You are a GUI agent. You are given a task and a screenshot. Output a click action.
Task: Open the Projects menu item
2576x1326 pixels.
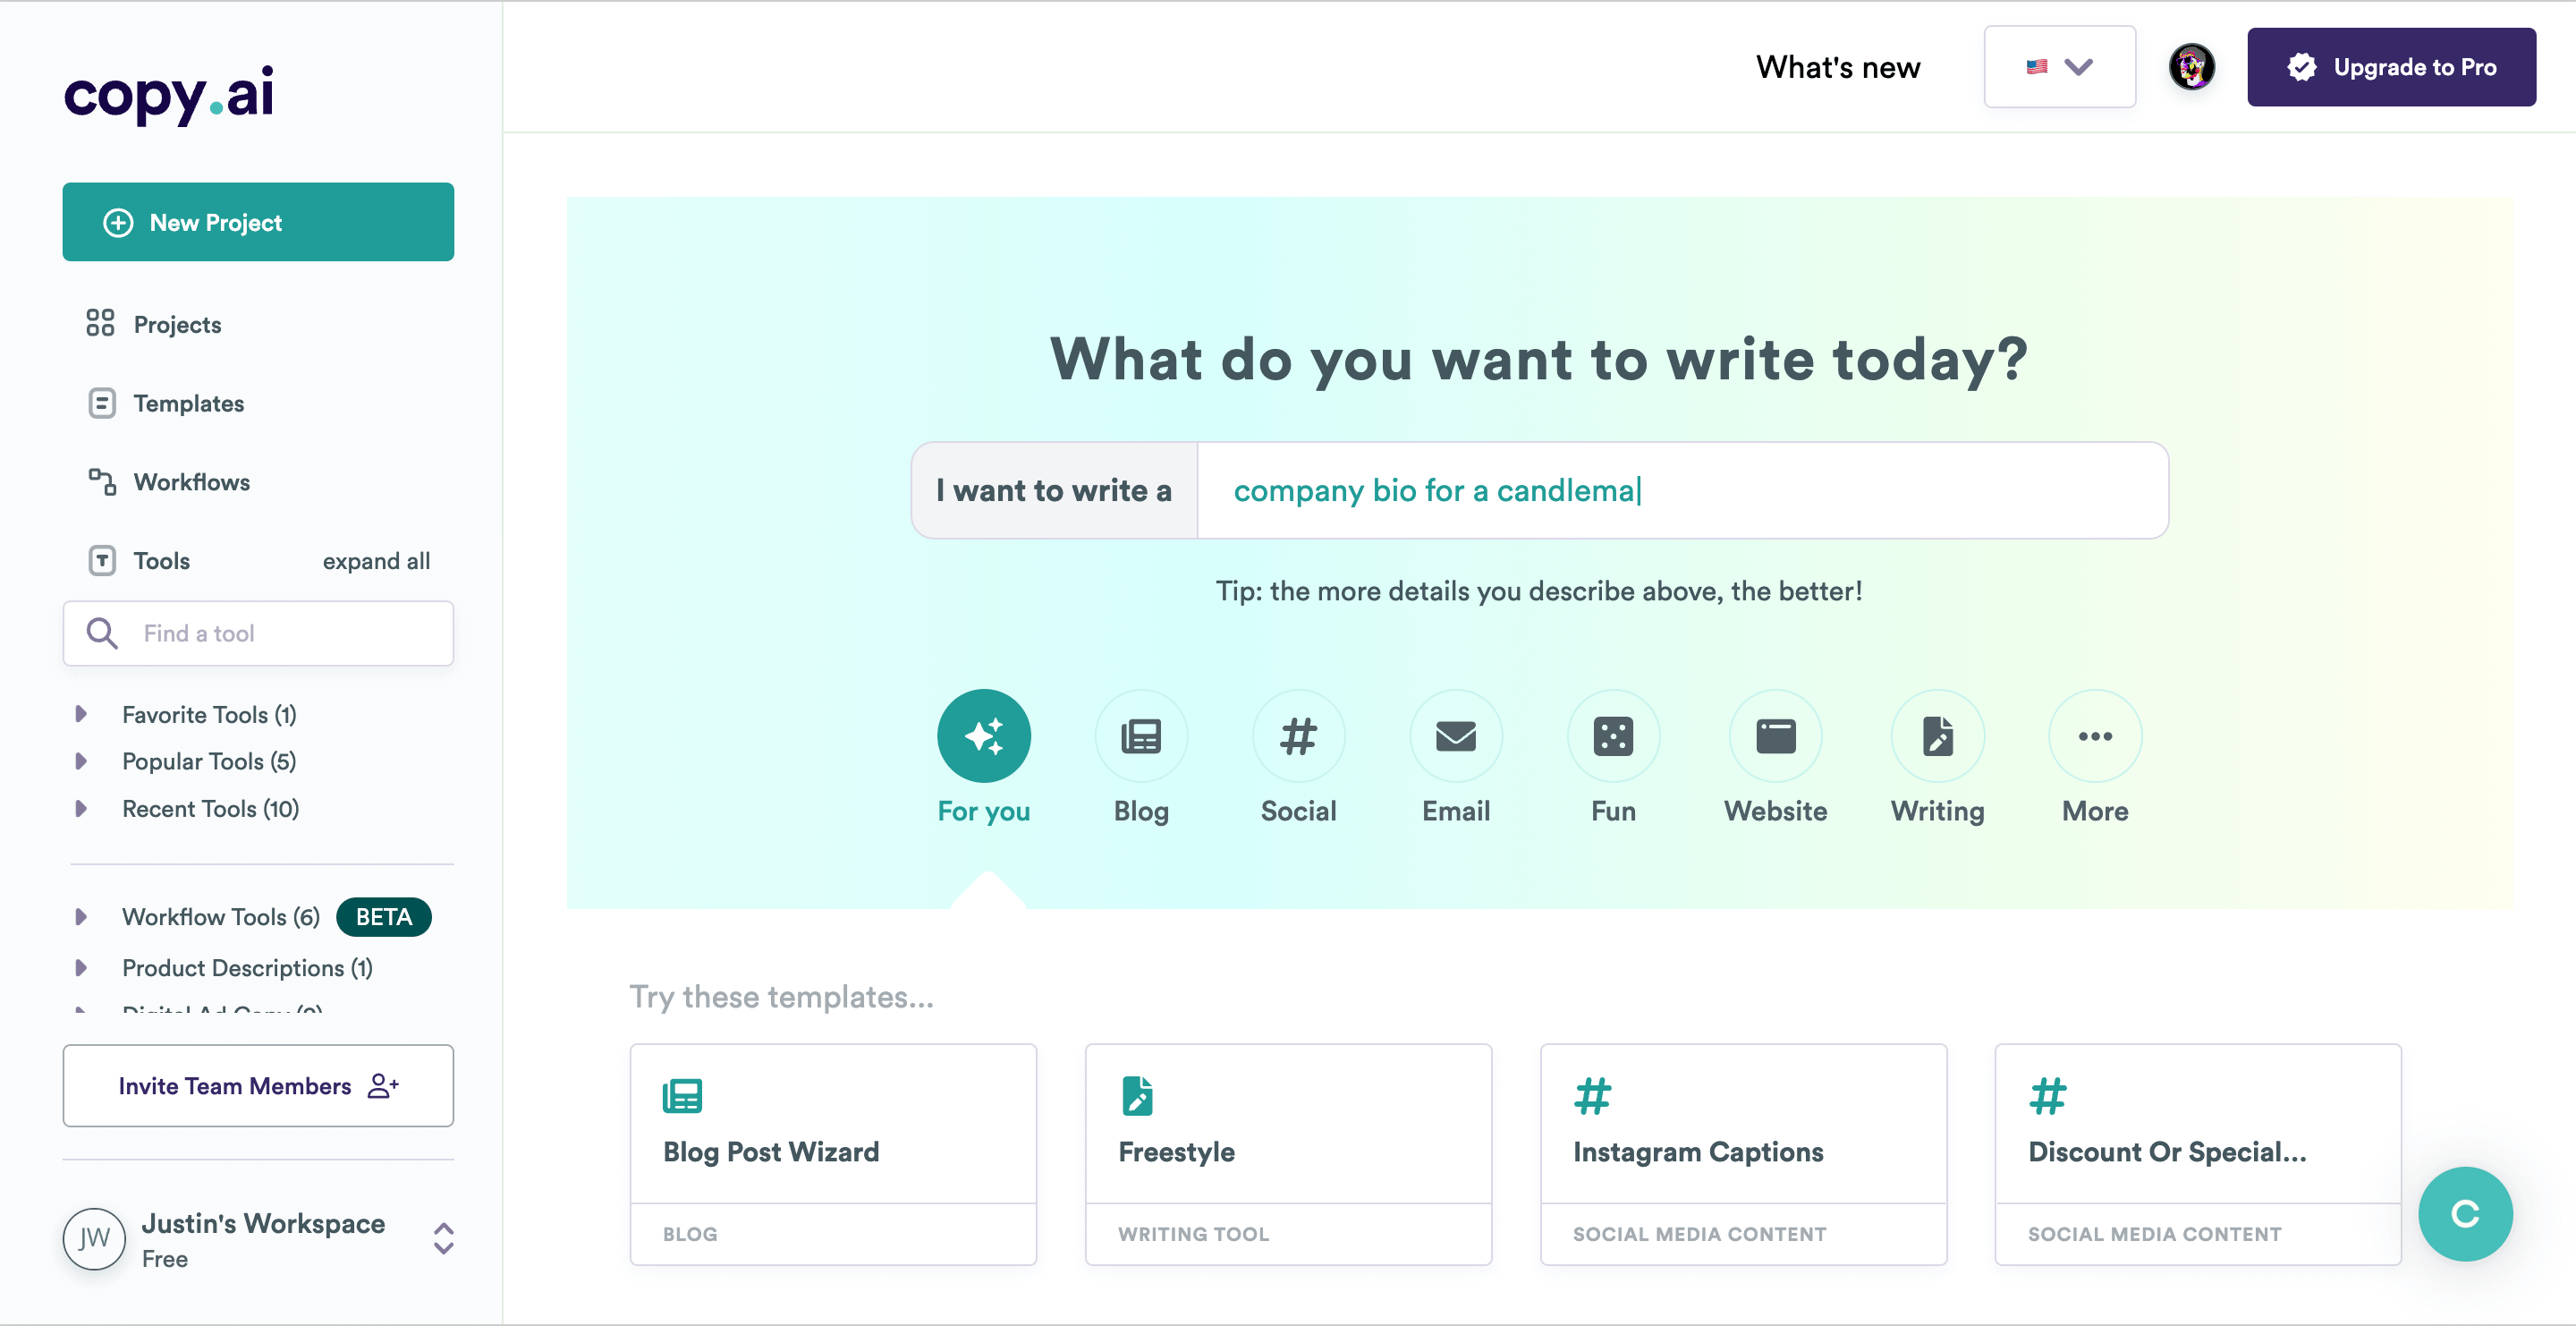pos(176,323)
